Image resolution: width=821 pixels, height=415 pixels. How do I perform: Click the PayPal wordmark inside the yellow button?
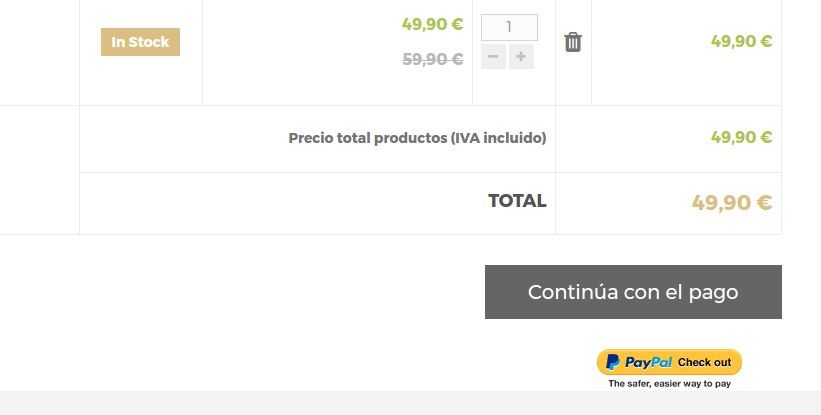pyautogui.click(x=648, y=362)
